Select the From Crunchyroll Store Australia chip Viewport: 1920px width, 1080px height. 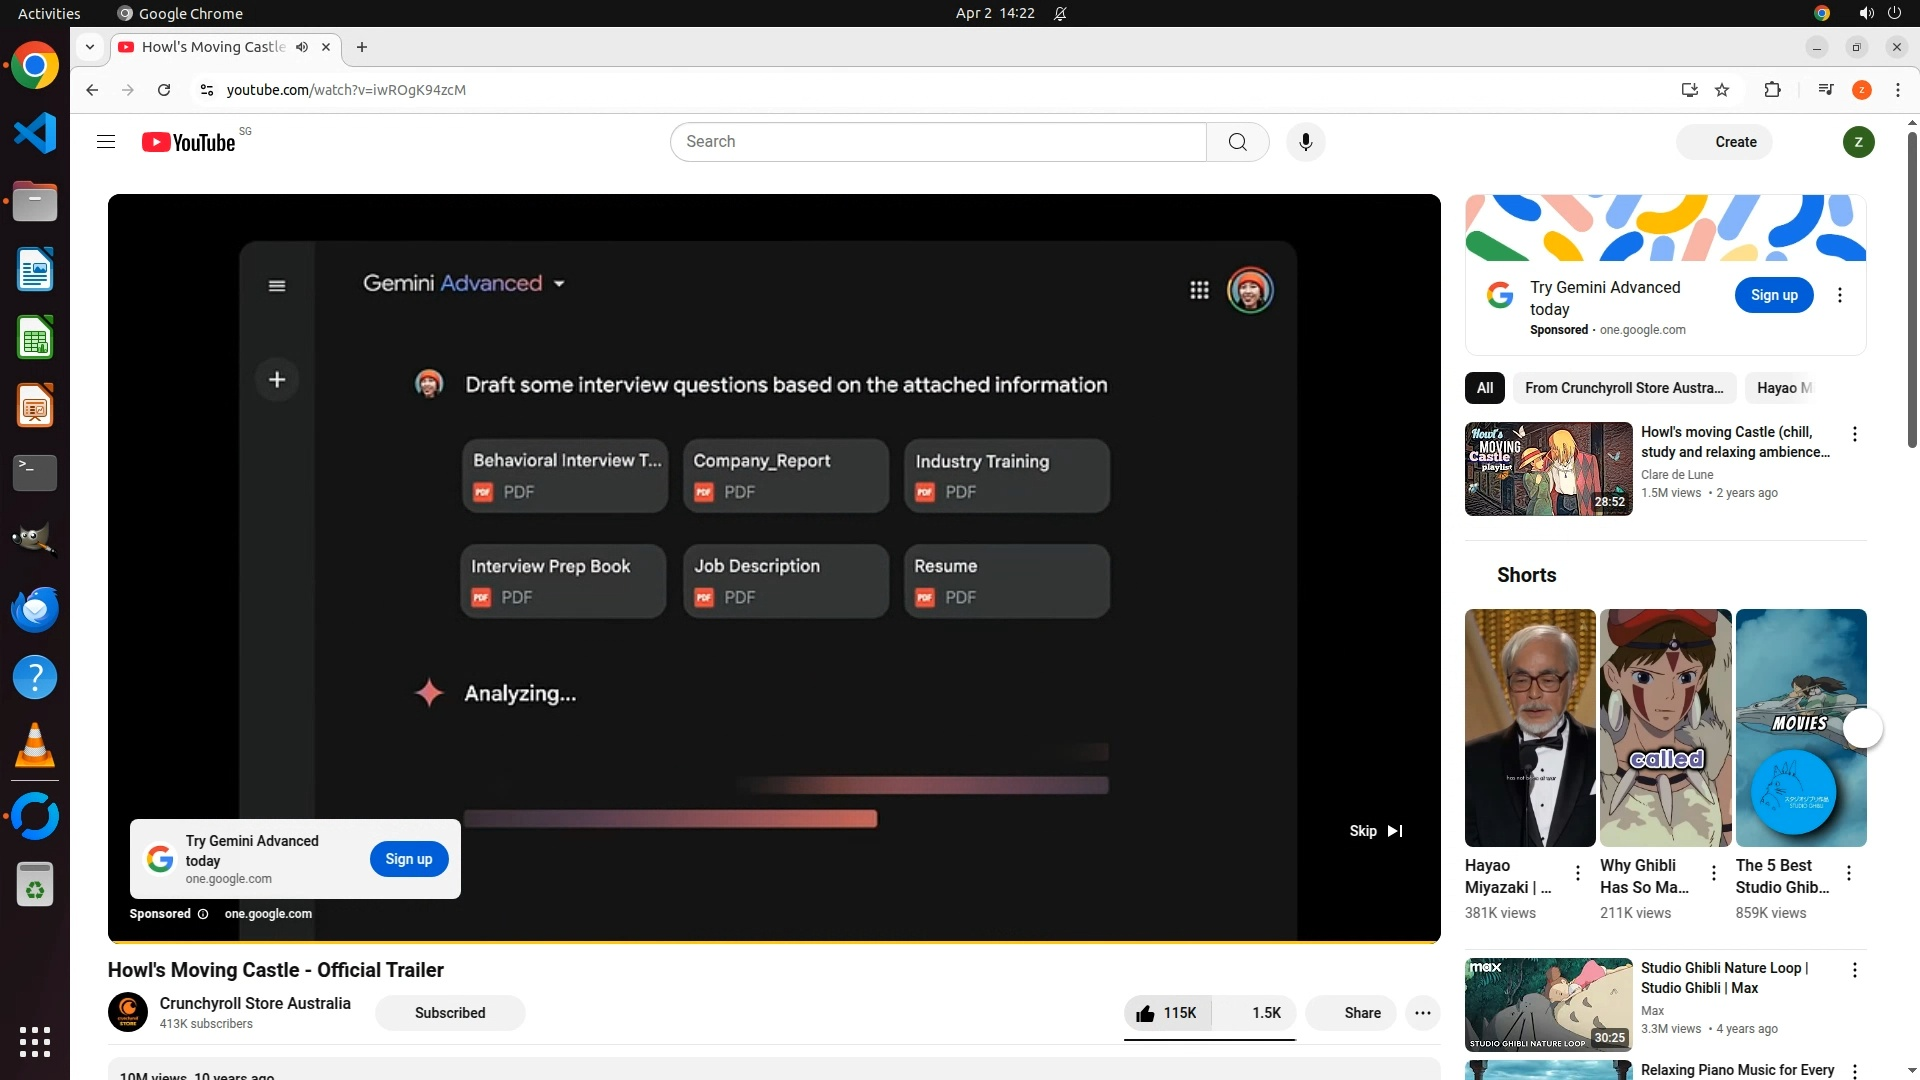point(1623,388)
